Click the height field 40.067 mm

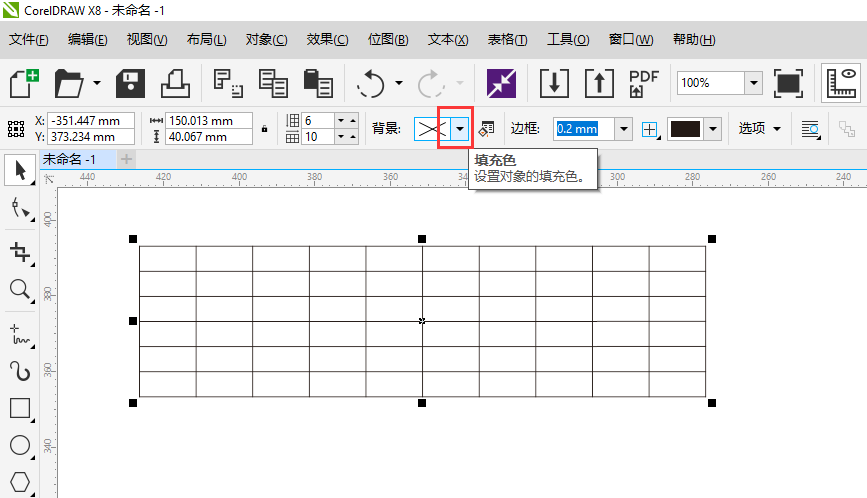[208, 137]
